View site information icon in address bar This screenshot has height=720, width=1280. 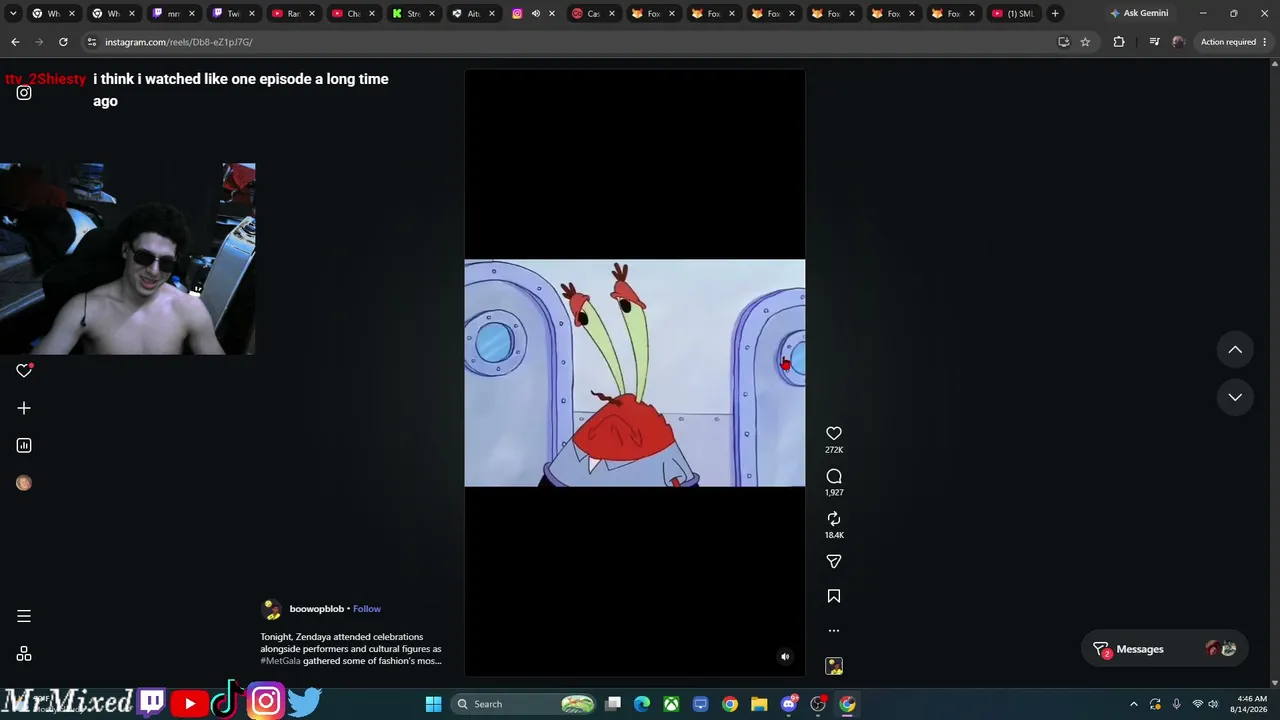91,42
